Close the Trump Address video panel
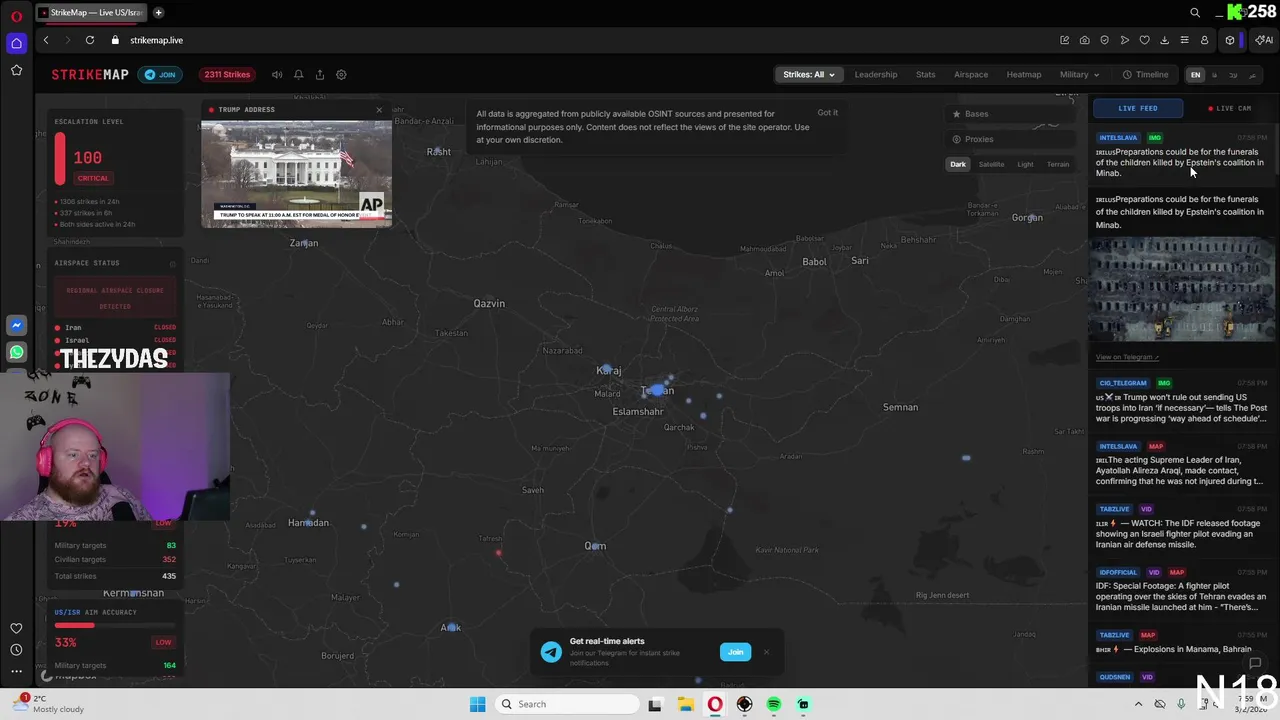The height and width of the screenshot is (720, 1280). [x=379, y=109]
